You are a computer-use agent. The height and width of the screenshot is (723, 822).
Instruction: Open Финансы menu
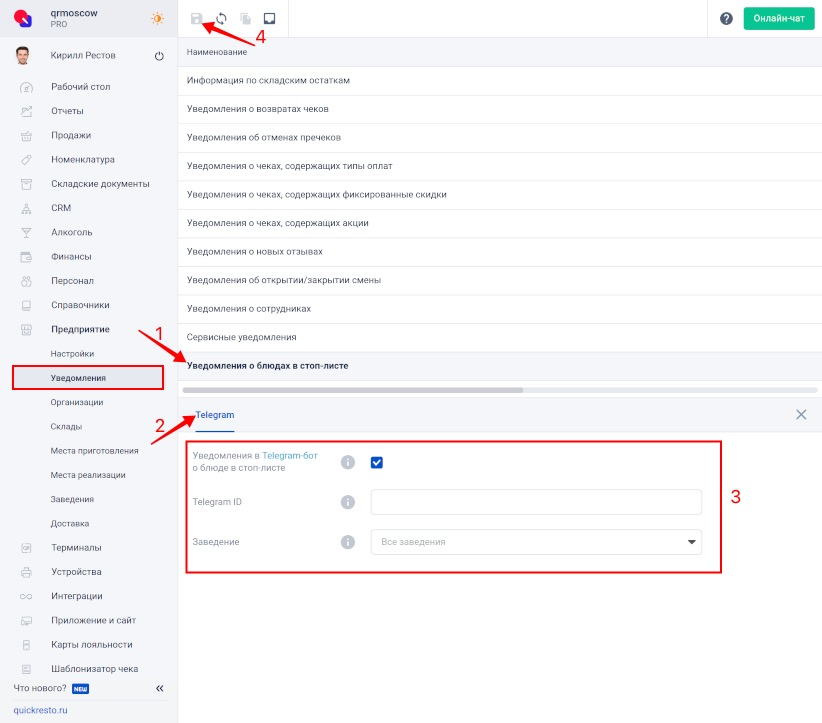click(x=71, y=256)
